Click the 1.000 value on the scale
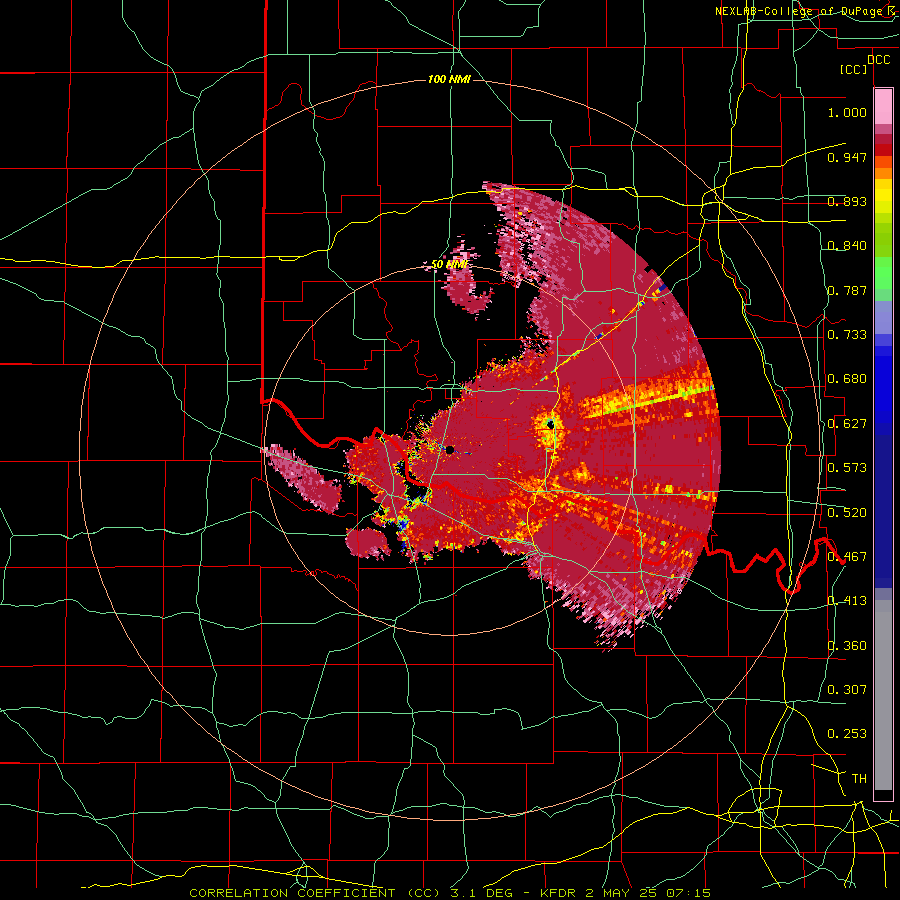 click(847, 112)
